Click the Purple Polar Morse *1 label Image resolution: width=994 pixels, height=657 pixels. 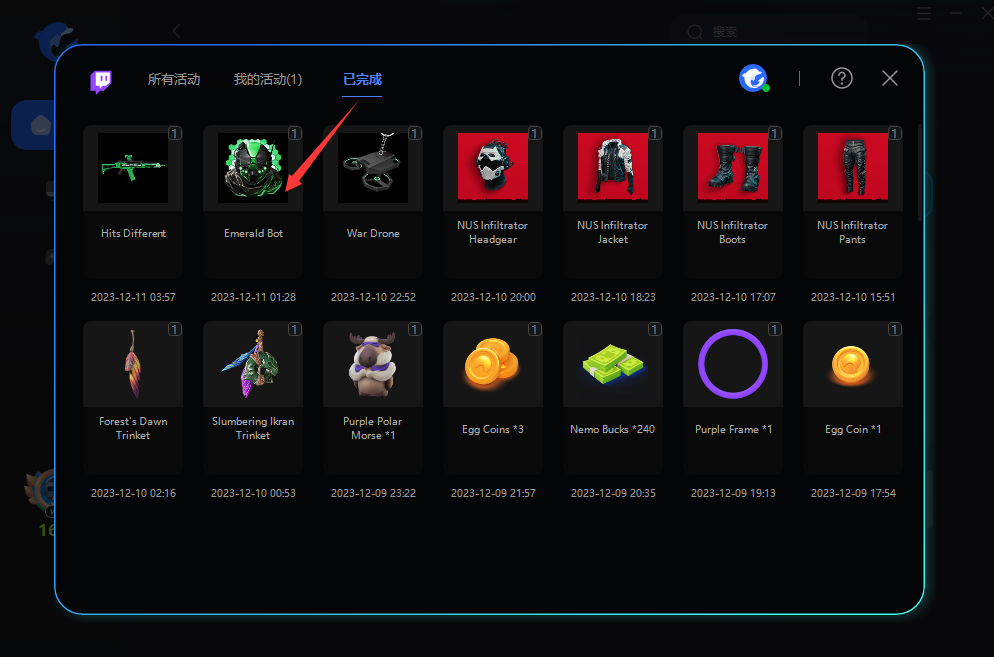click(373, 428)
